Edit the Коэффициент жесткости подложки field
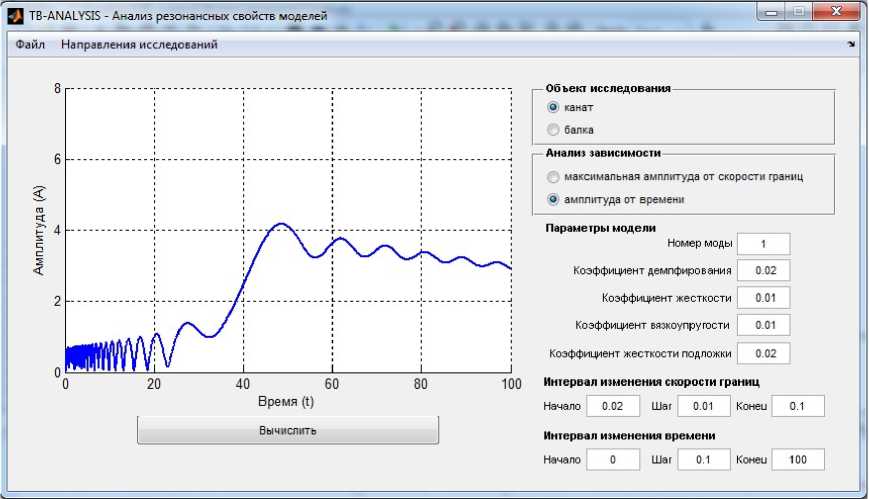The height and width of the screenshot is (499, 869). click(763, 353)
